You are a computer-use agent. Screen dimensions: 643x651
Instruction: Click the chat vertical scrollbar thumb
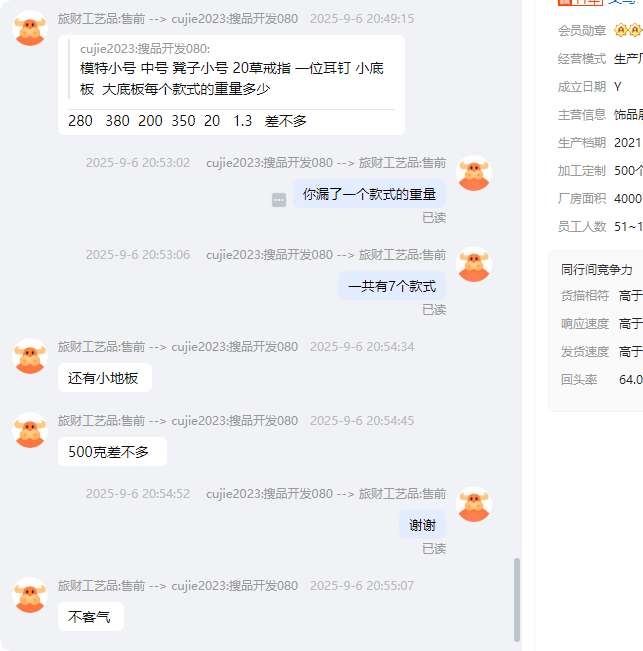pyautogui.click(x=517, y=600)
